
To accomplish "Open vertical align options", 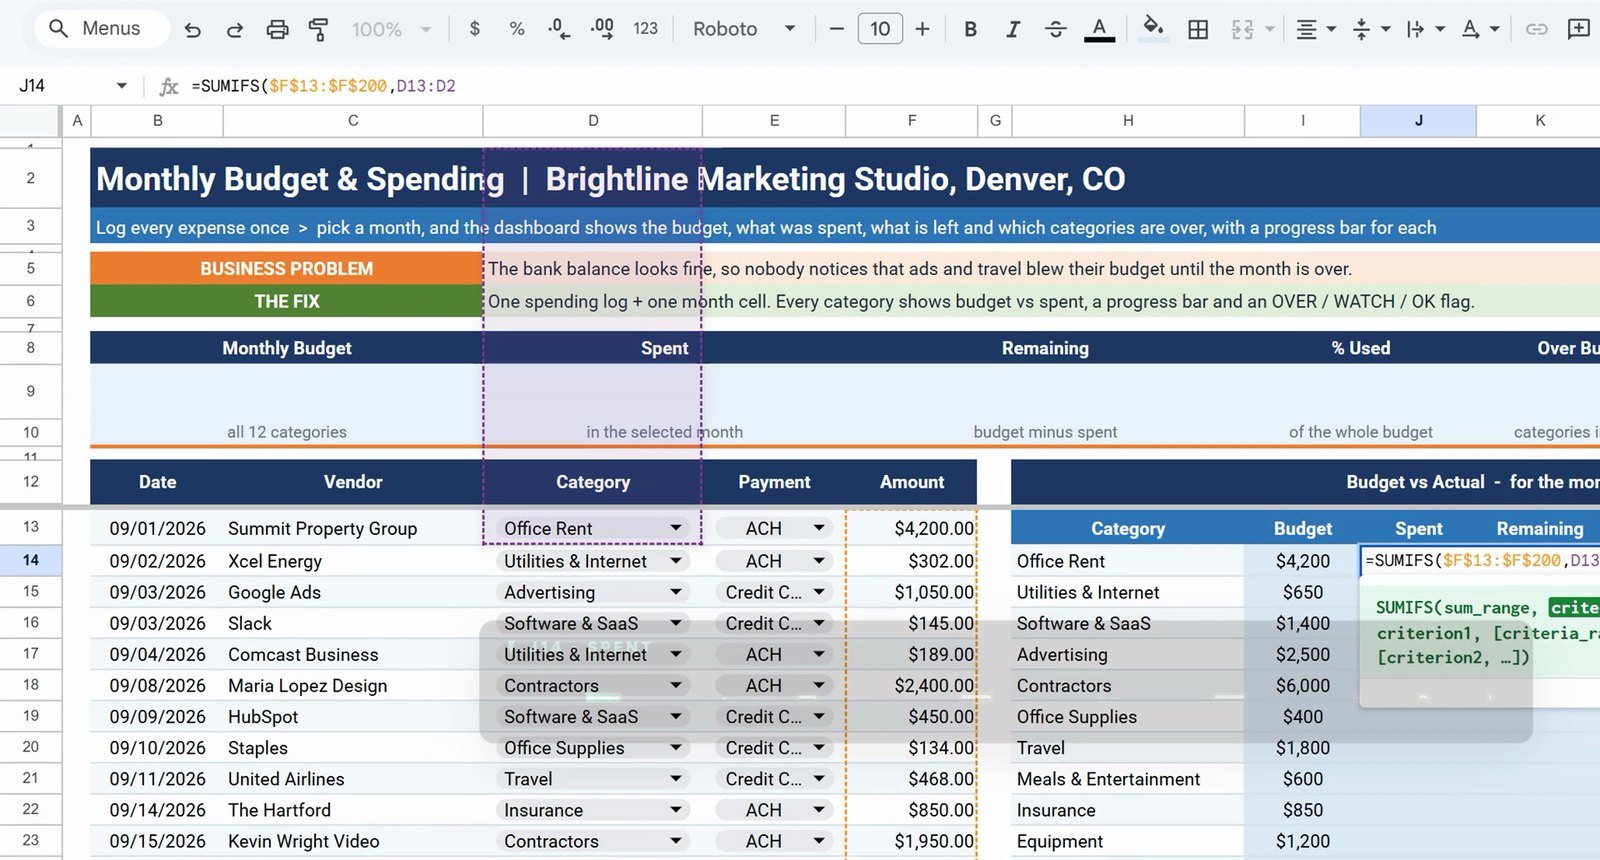I will [1371, 29].
